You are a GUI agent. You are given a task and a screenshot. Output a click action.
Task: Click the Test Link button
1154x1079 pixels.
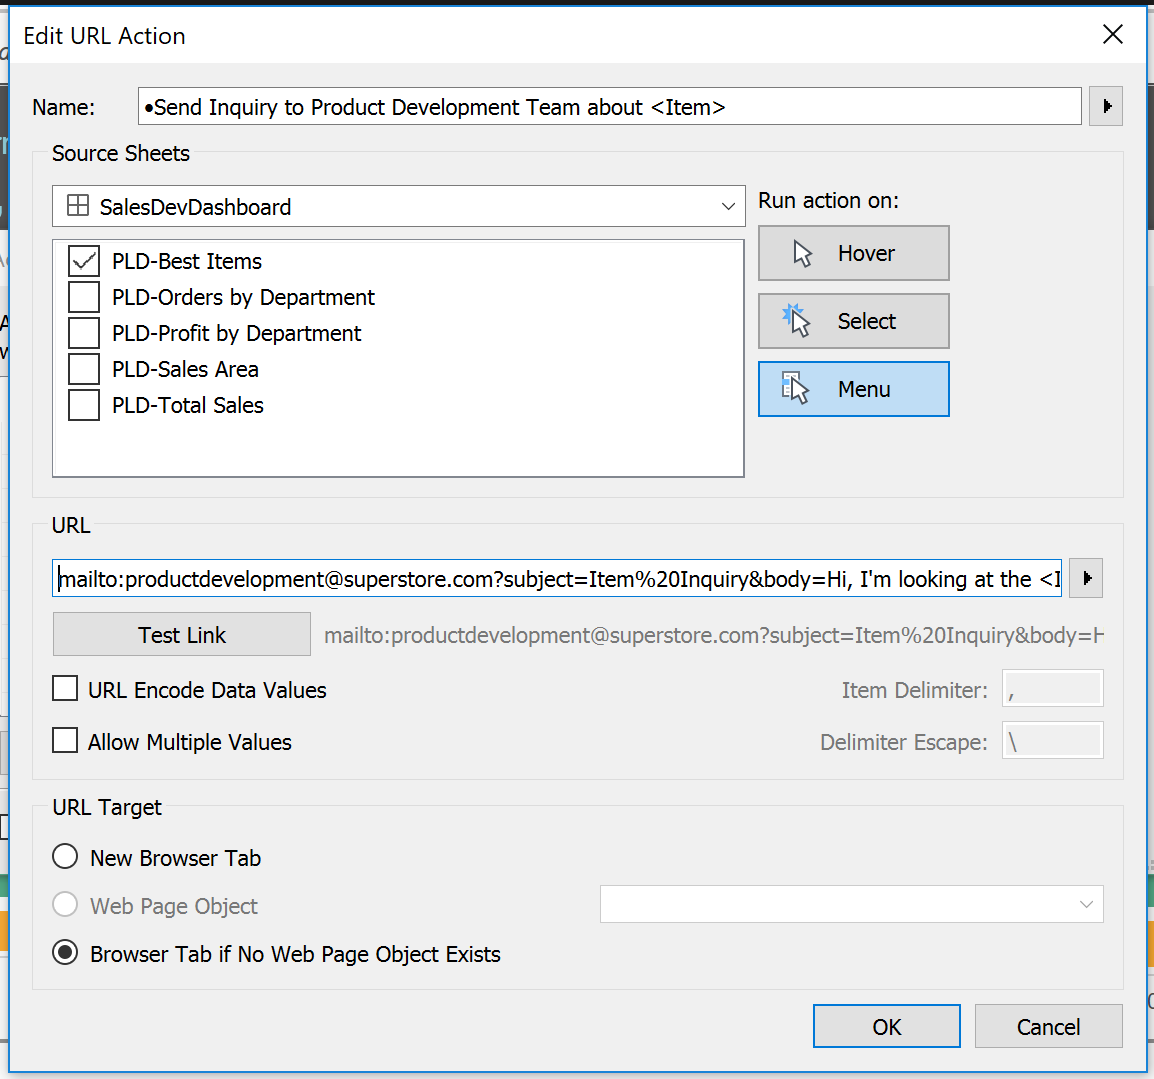point(182,634)
